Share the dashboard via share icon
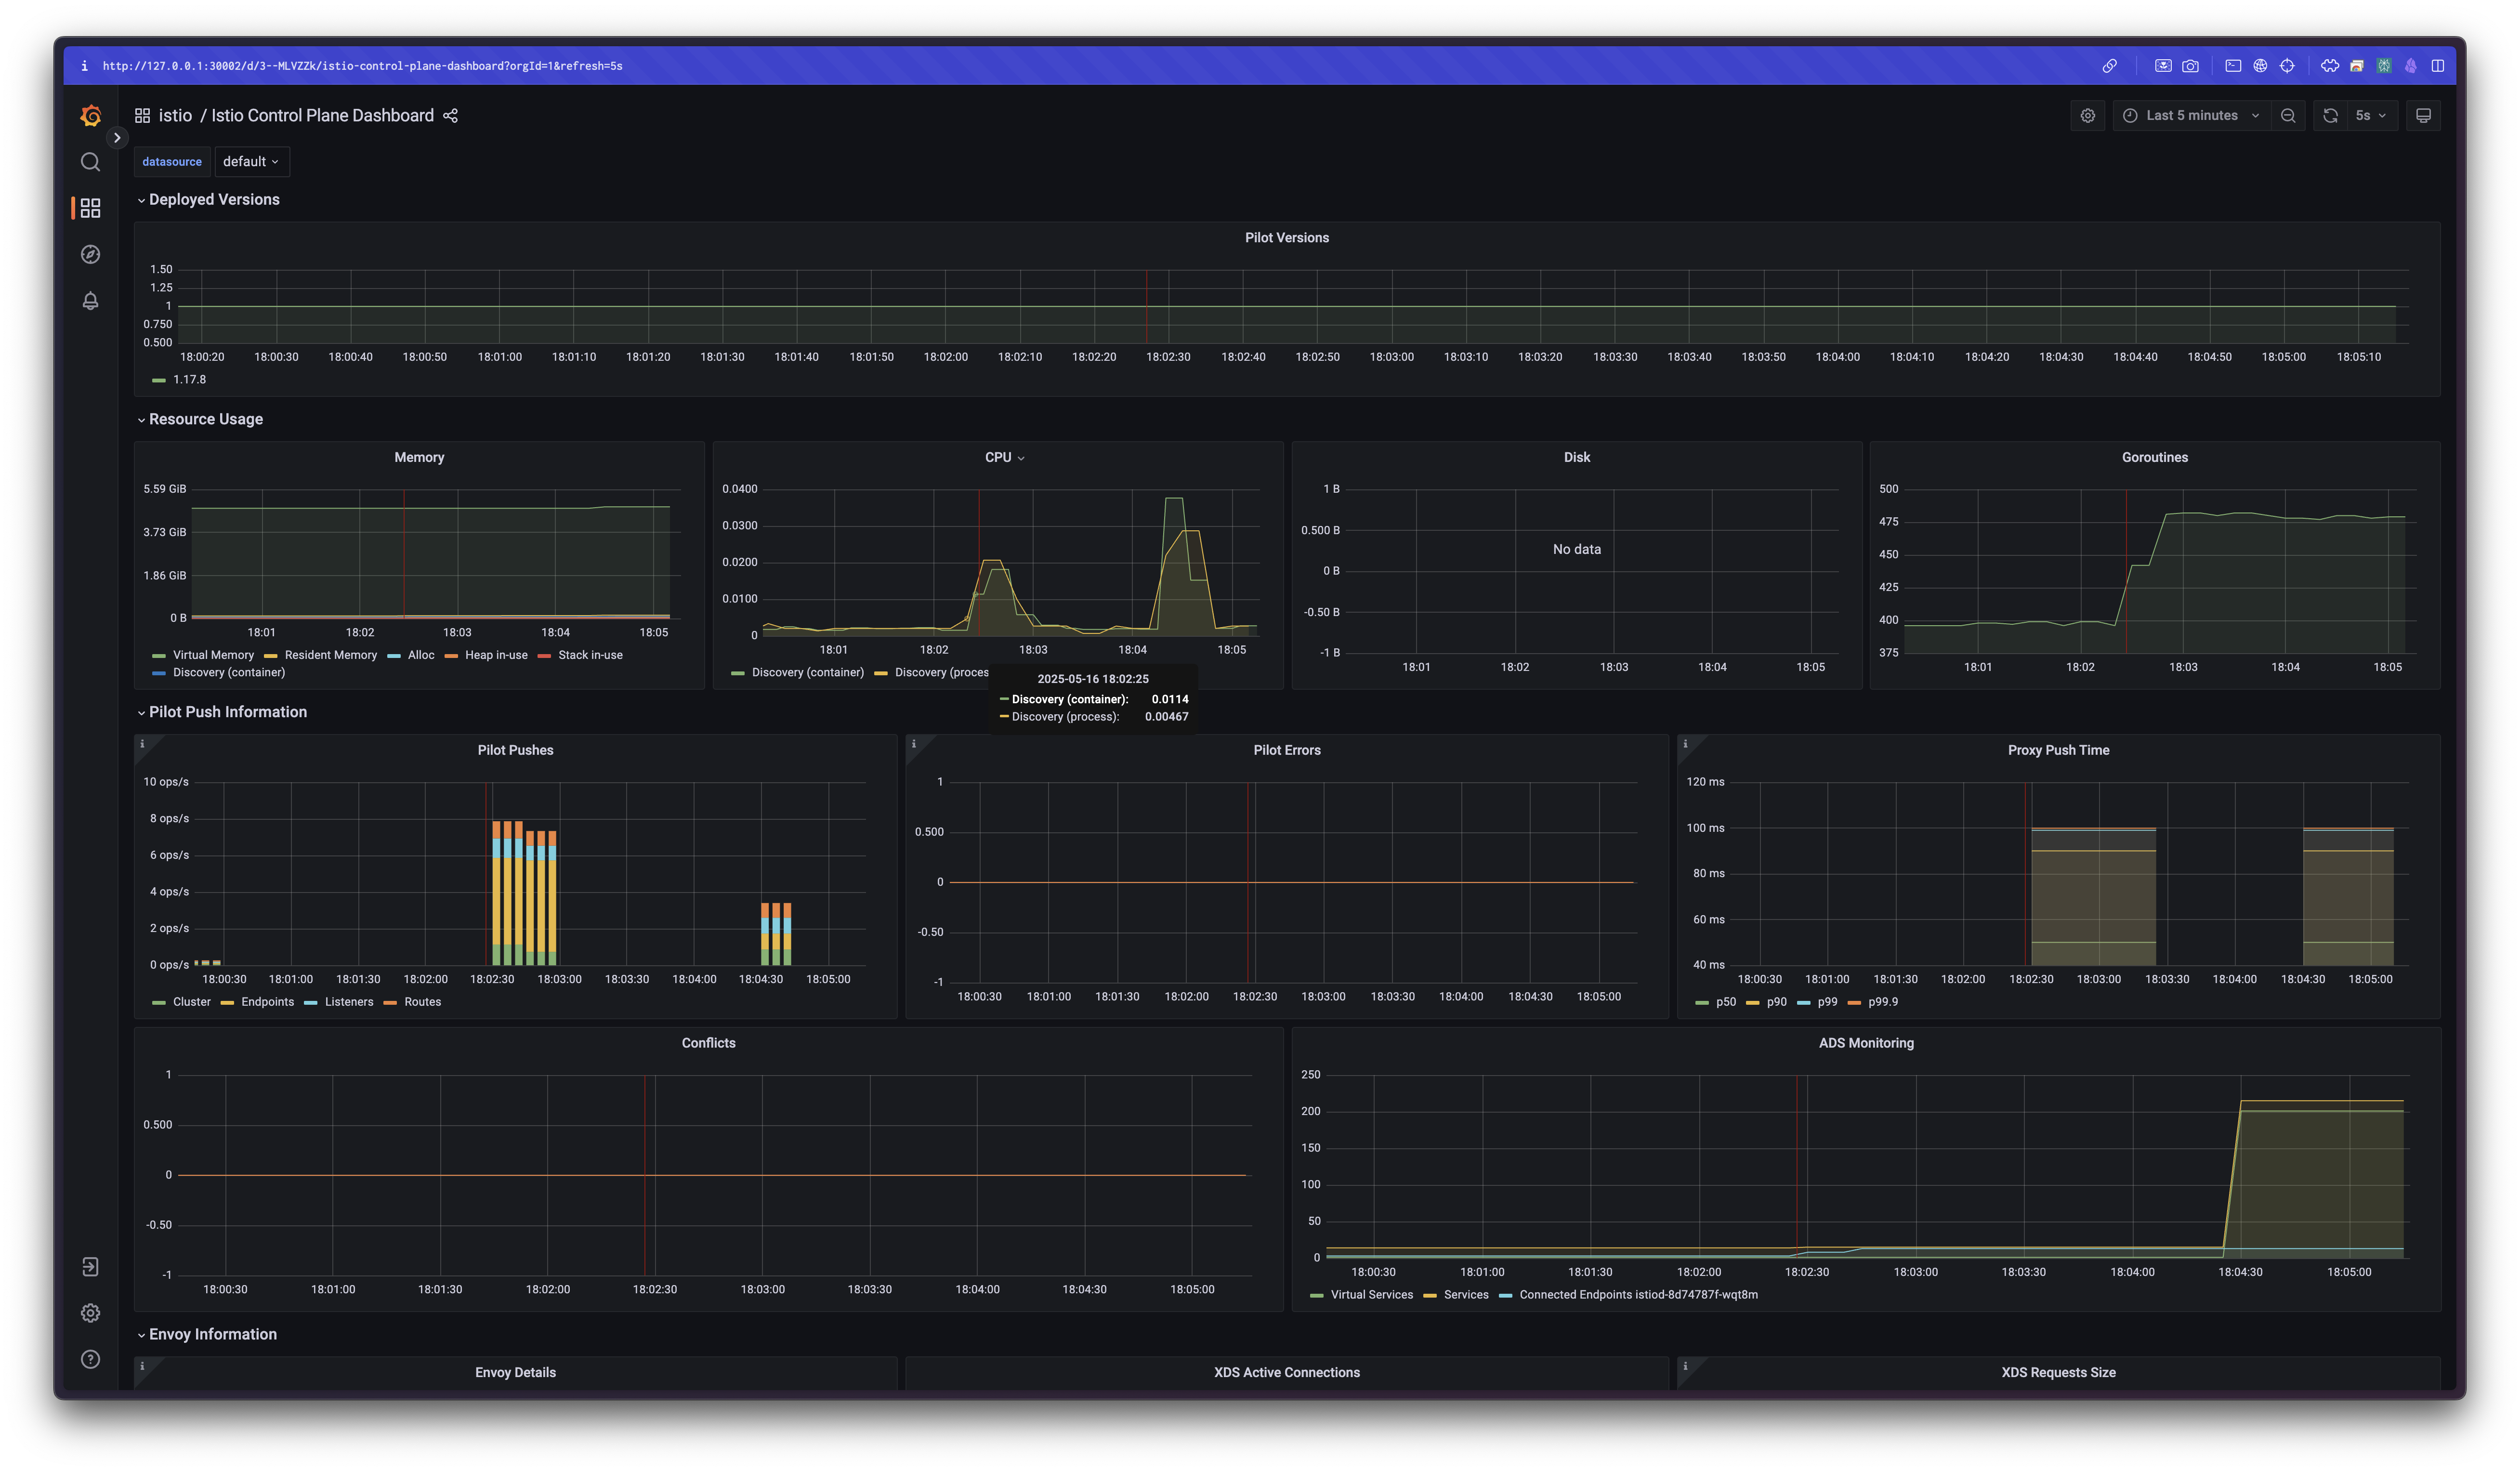Screen dimensions: 2520x1471 click(451, 116)
